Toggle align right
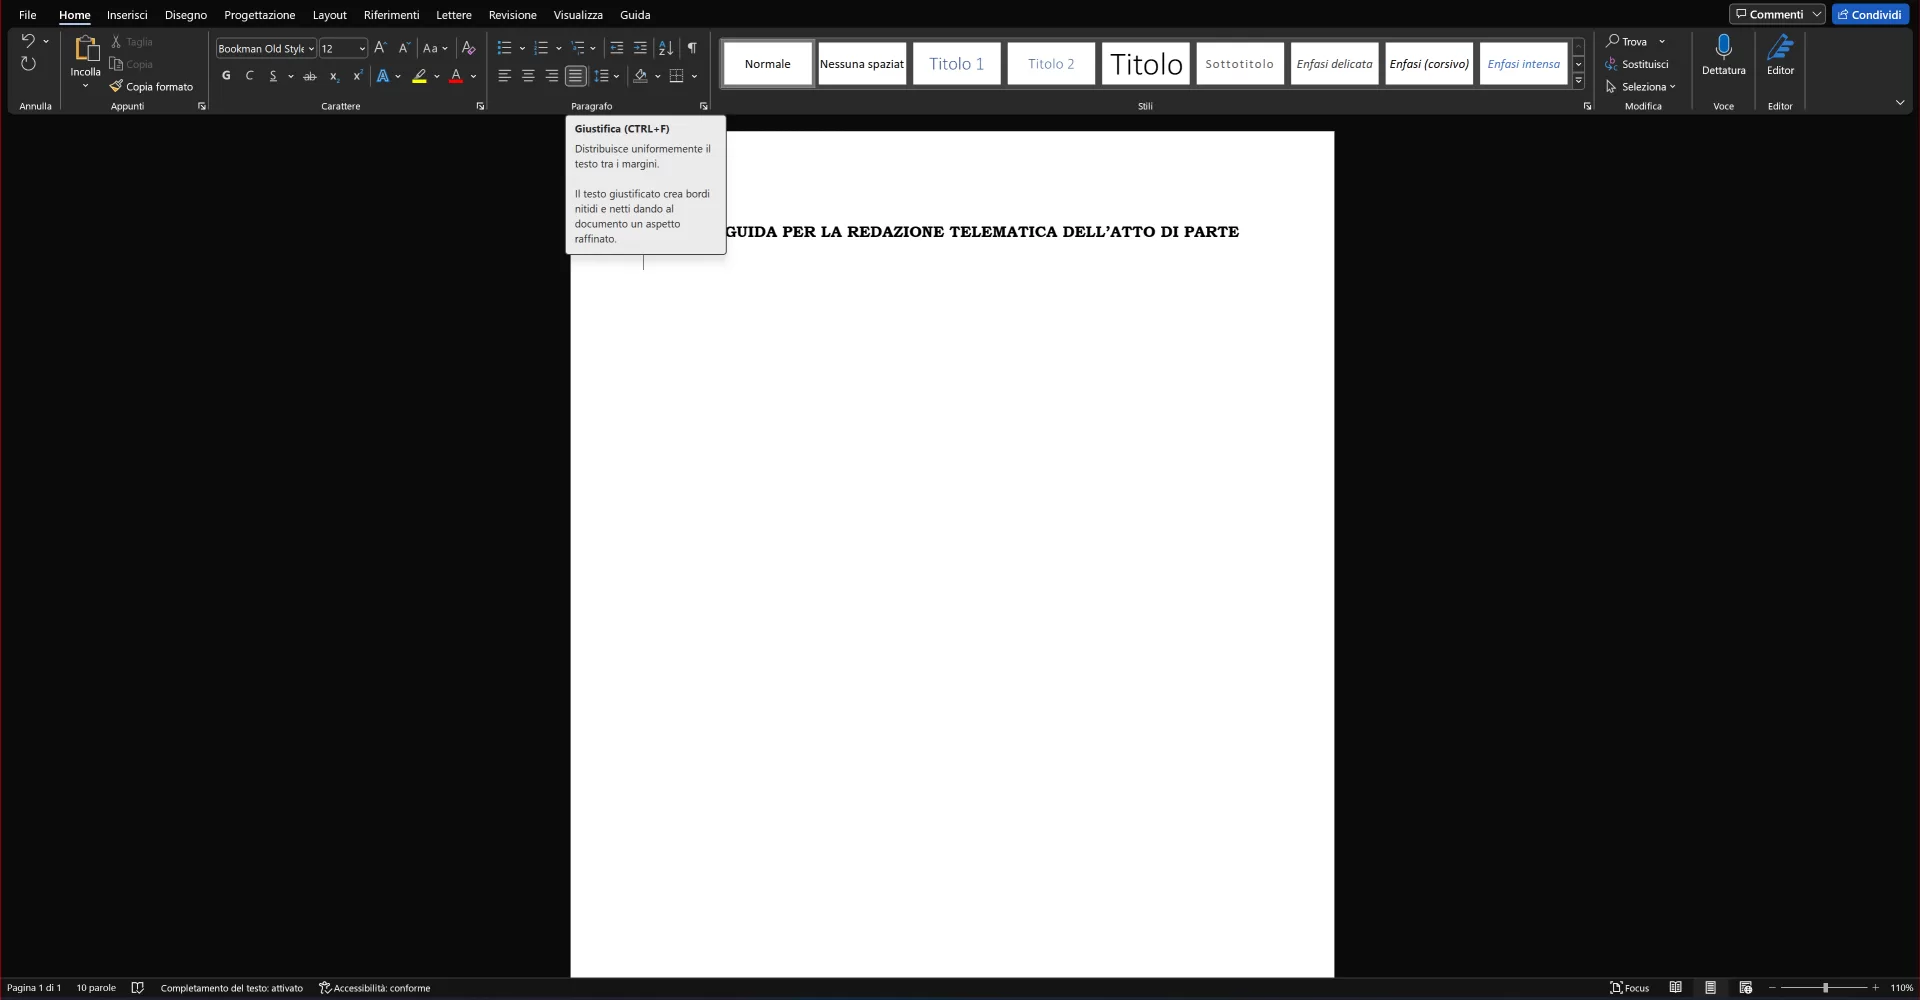Viewport: 1920px width, 1000px height. point(552,76)
